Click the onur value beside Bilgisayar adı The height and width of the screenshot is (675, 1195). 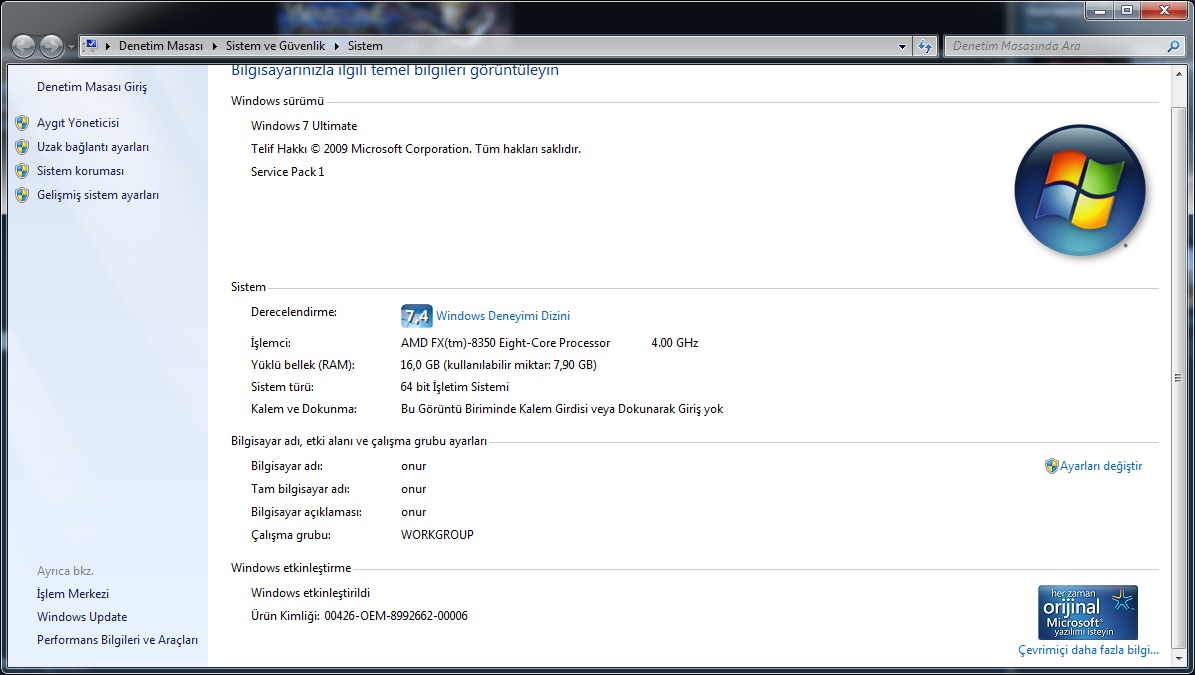[414, 466]
